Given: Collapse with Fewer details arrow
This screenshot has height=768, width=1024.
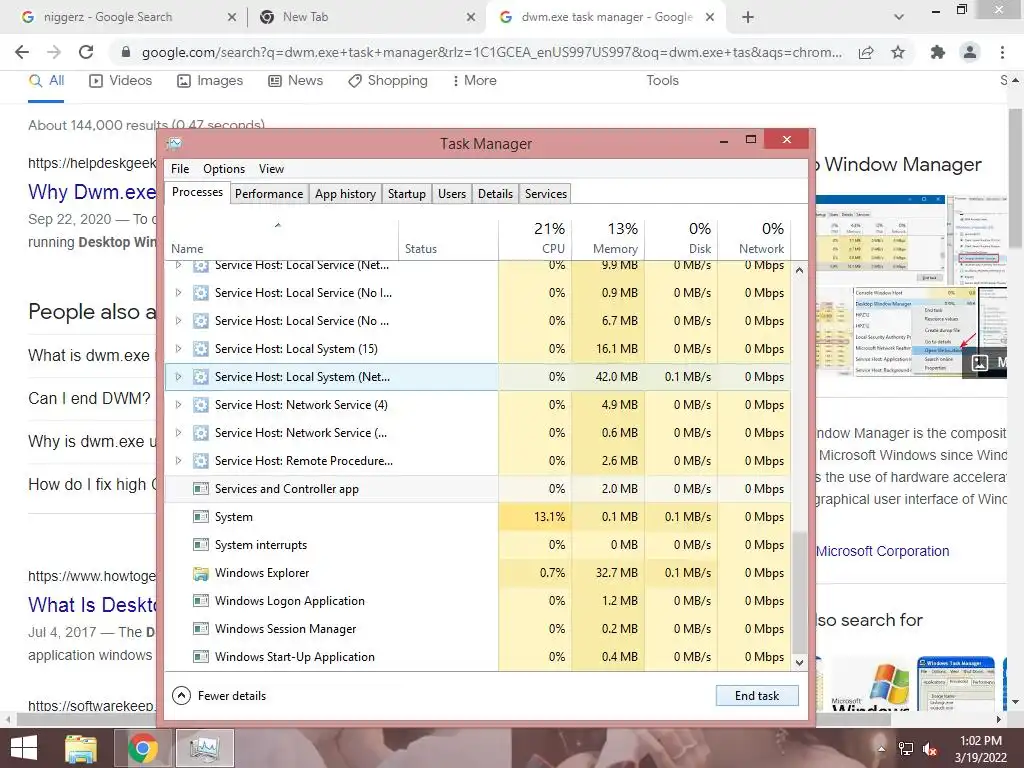Looking at the screenshot, I should 182,696.
